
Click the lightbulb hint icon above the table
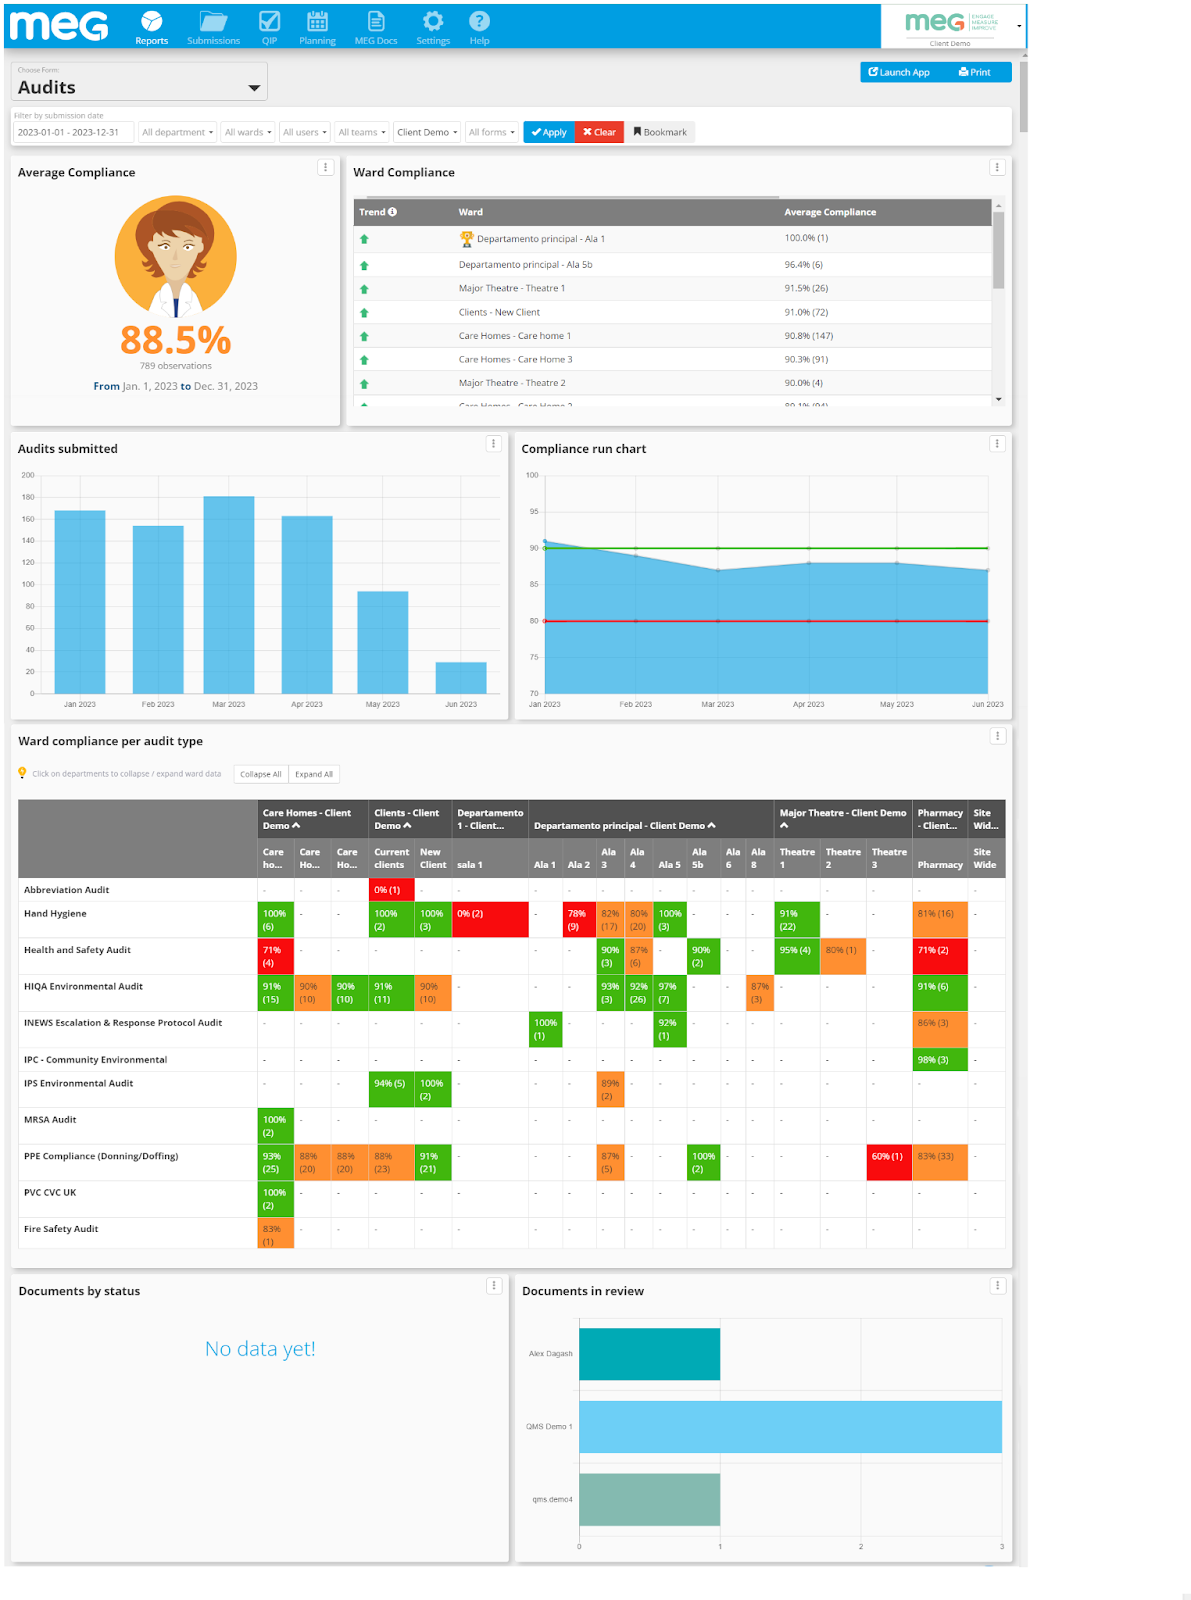[x=22, y=773]
